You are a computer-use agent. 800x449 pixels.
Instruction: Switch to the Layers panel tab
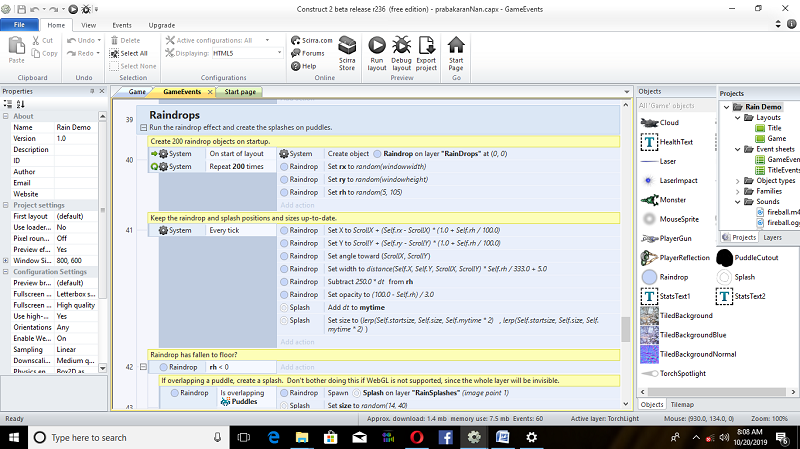click(772, 238)
